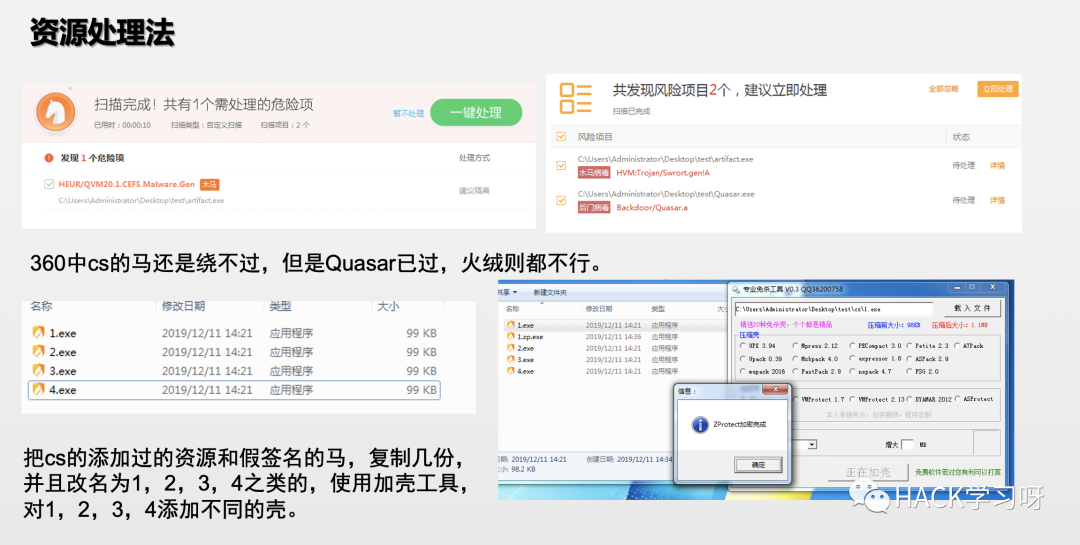Select the FastPack 2.8 radio button
This screenshot has width=1080, height=545.
[x=796, y=371]
